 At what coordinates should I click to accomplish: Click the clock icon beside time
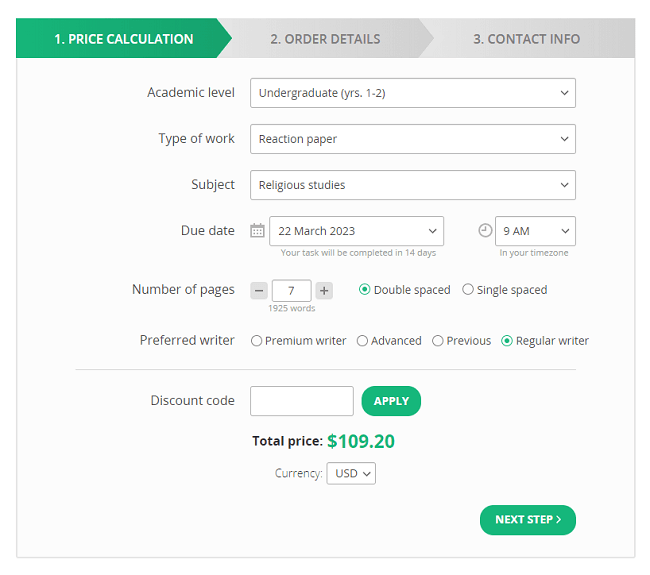(485, 231)
